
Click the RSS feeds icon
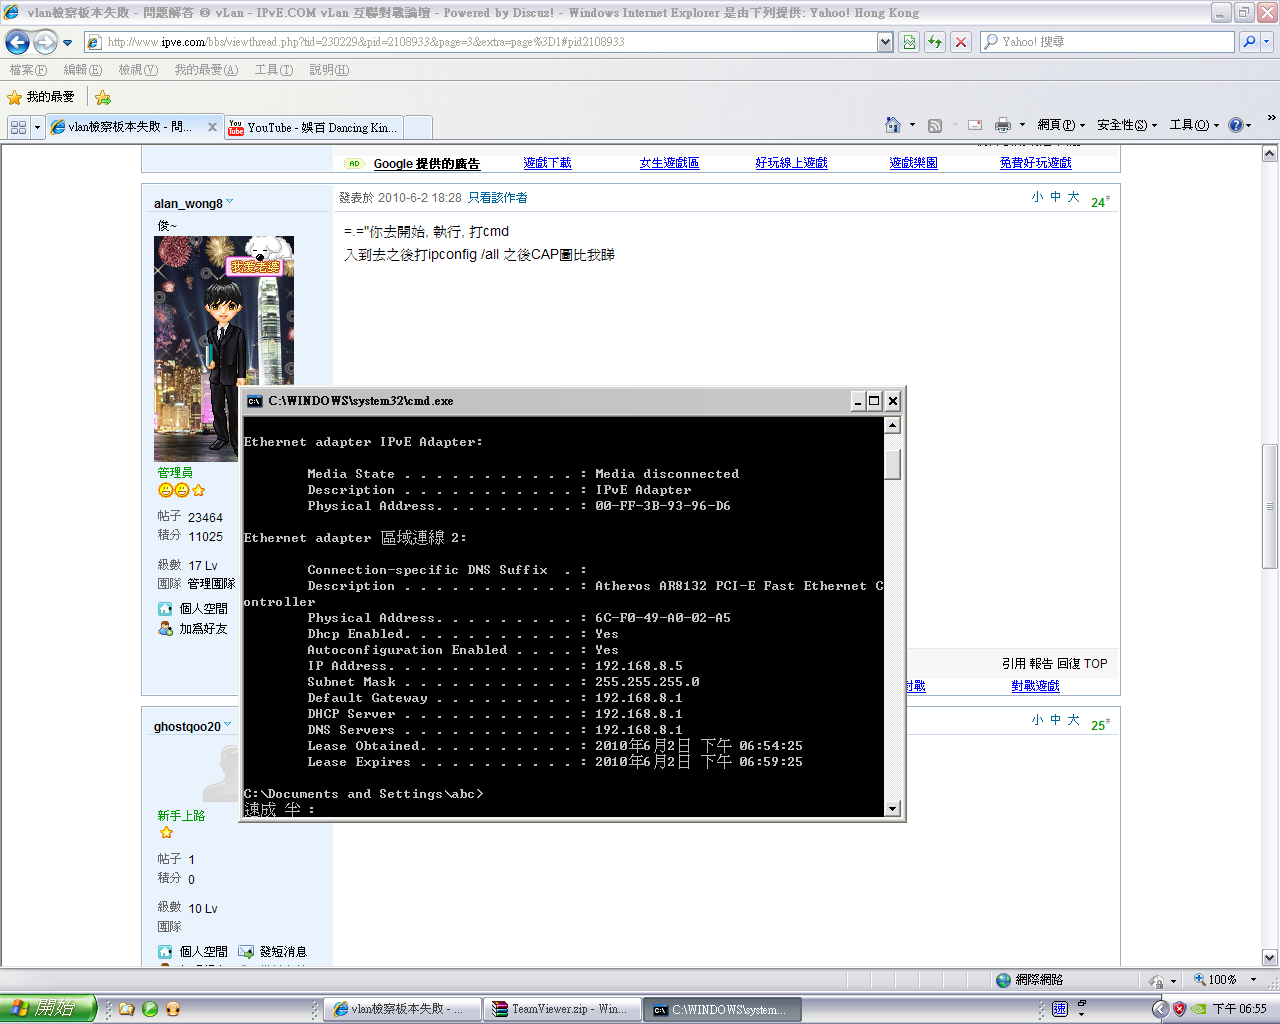935,125
